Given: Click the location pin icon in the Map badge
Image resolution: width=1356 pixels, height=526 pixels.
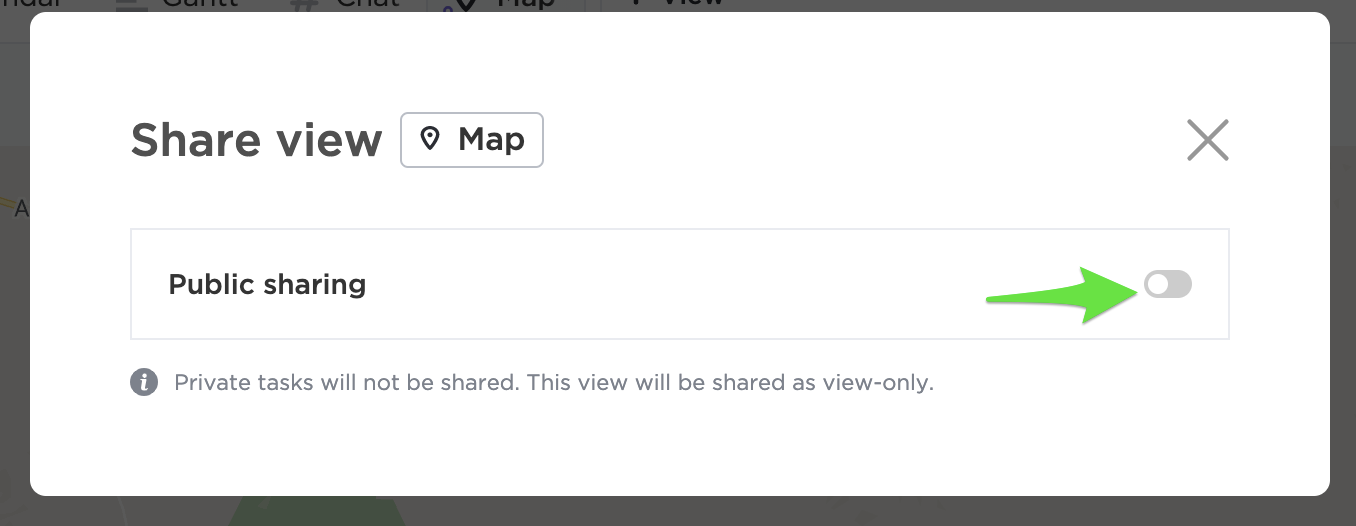Looking at the screenshot, I should point(431,139).
